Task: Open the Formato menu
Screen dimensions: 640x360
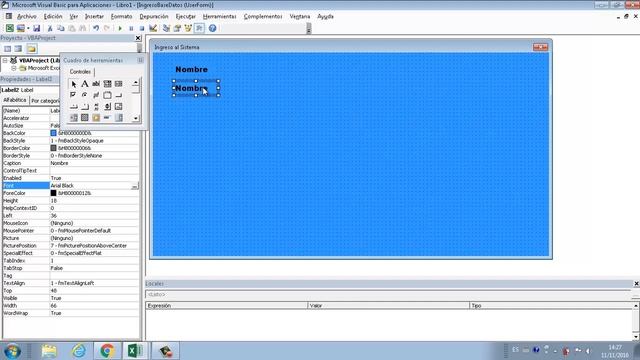Action: pyautogui.click(x=122, y=16)
